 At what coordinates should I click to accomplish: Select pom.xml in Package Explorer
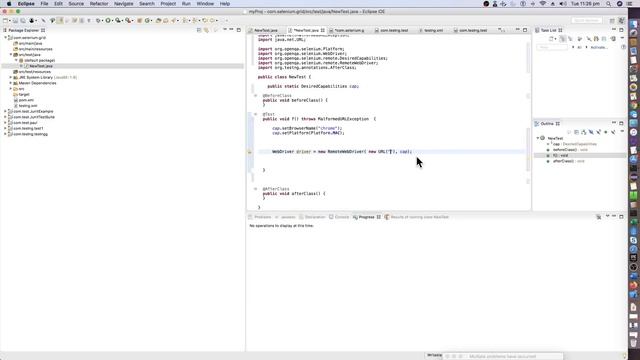click(26, 100)
